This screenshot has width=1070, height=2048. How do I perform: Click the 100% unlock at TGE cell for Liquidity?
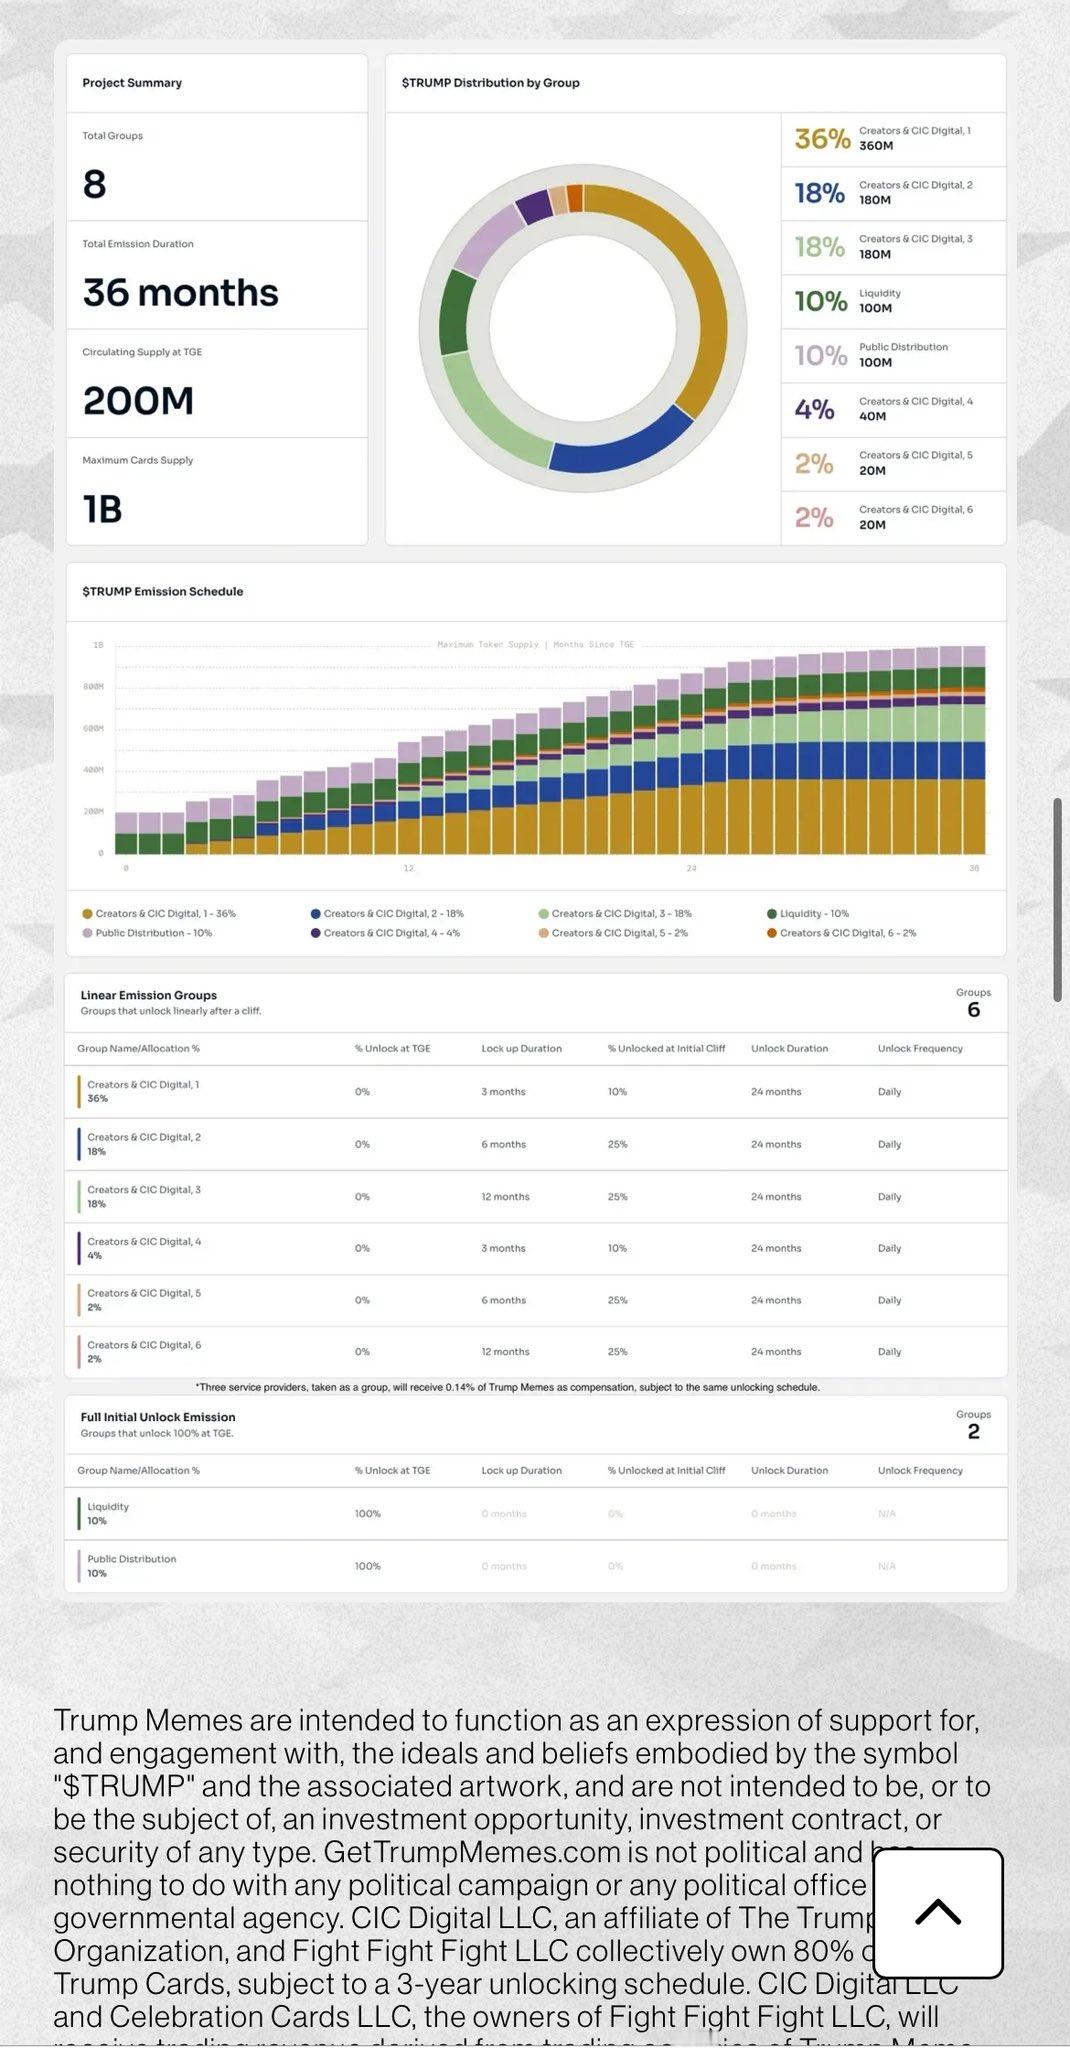(367, 1514)
